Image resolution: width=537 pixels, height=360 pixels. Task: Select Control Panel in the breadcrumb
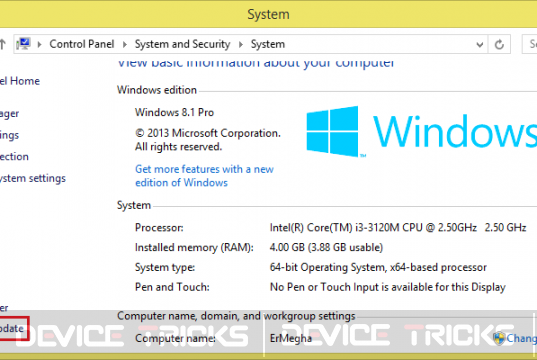click(82, 44)
